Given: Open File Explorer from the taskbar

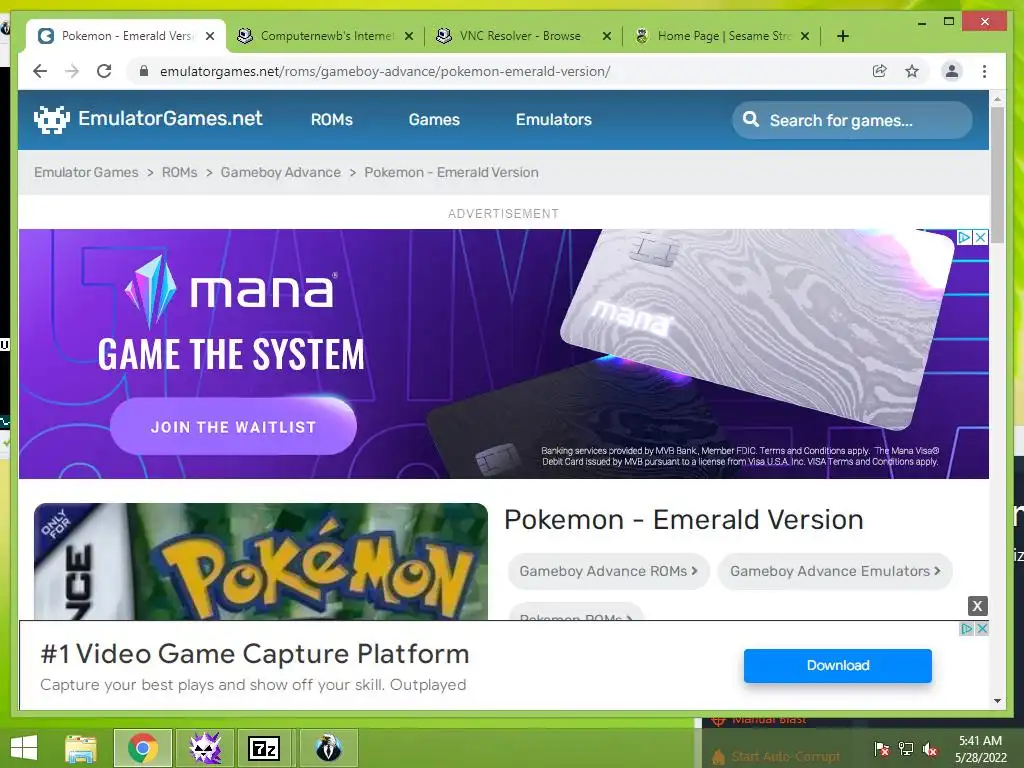Looking at the screenshot, I should point(81,748).
